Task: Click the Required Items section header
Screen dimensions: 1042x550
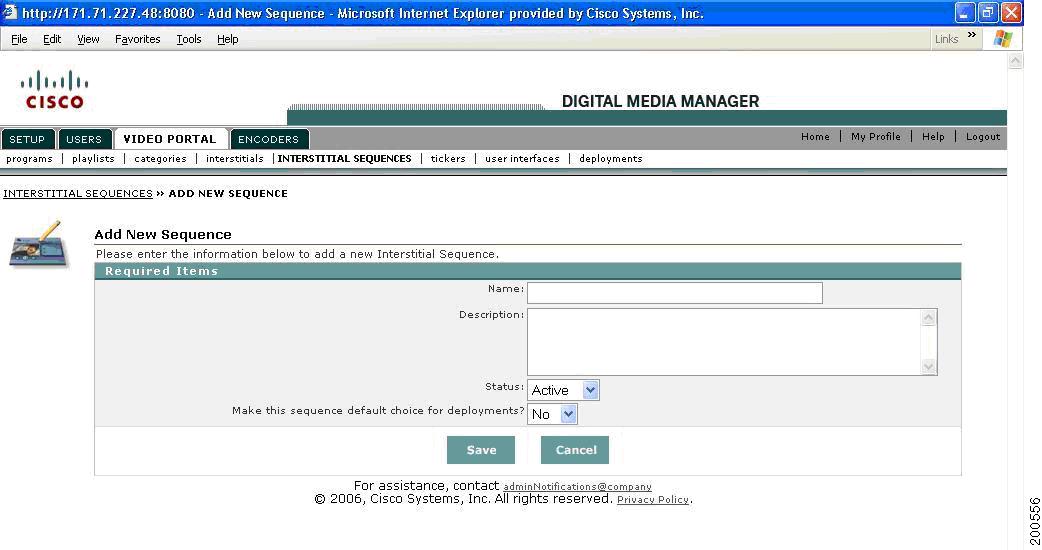Action: (528, 271)
